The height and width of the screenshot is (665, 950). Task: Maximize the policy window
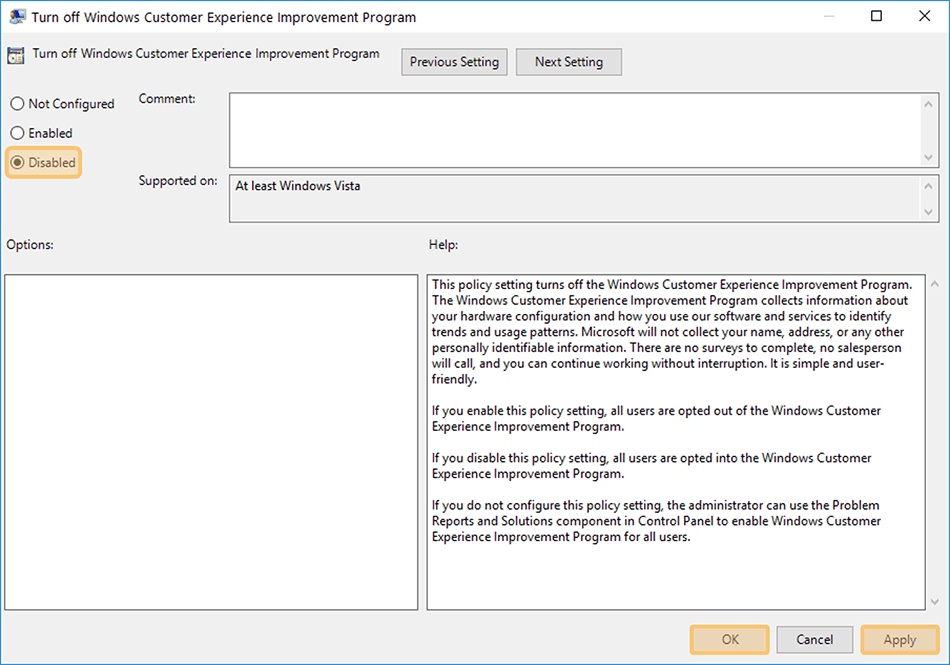pyautogui.click(x=876, y=16)
